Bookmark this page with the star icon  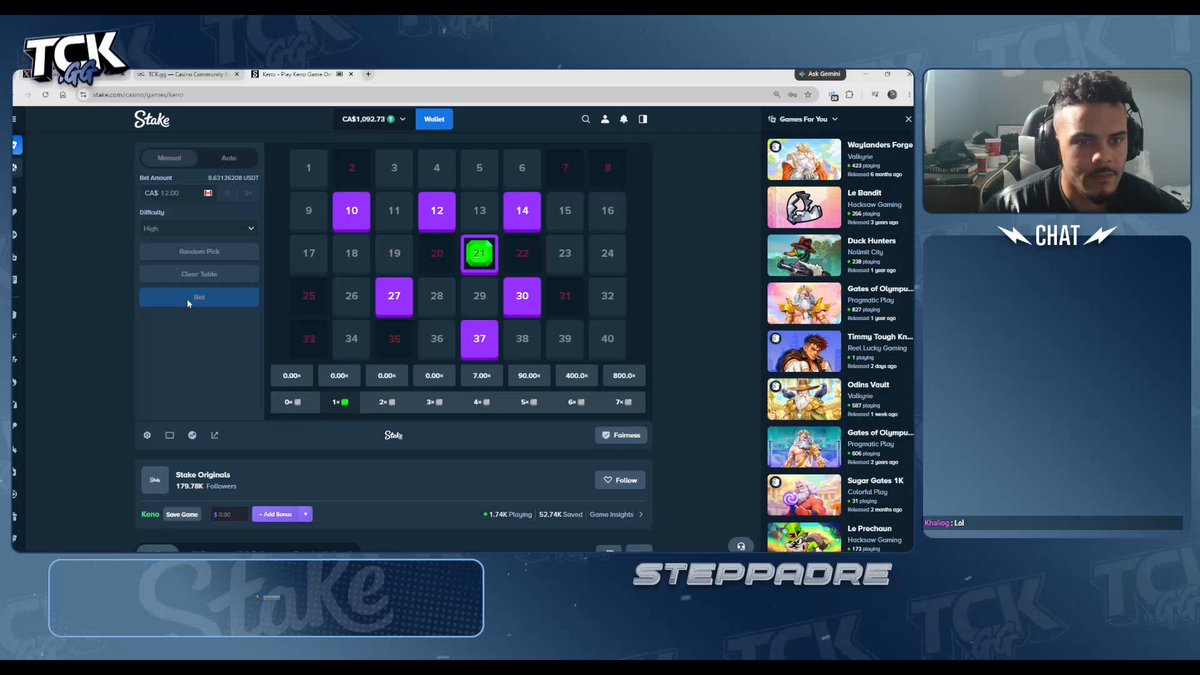click(808, 94)
